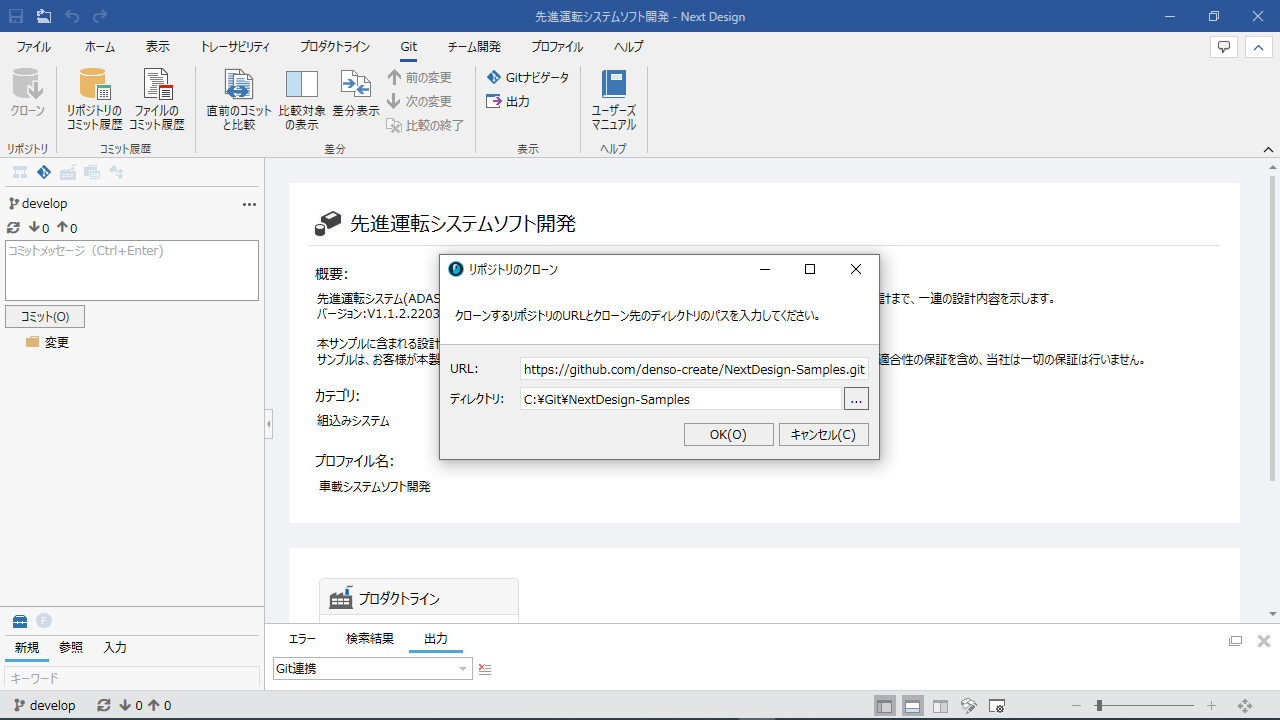Show the comparison target
The height and width of the screenshot is (720, 1280).
pos(301,99)
